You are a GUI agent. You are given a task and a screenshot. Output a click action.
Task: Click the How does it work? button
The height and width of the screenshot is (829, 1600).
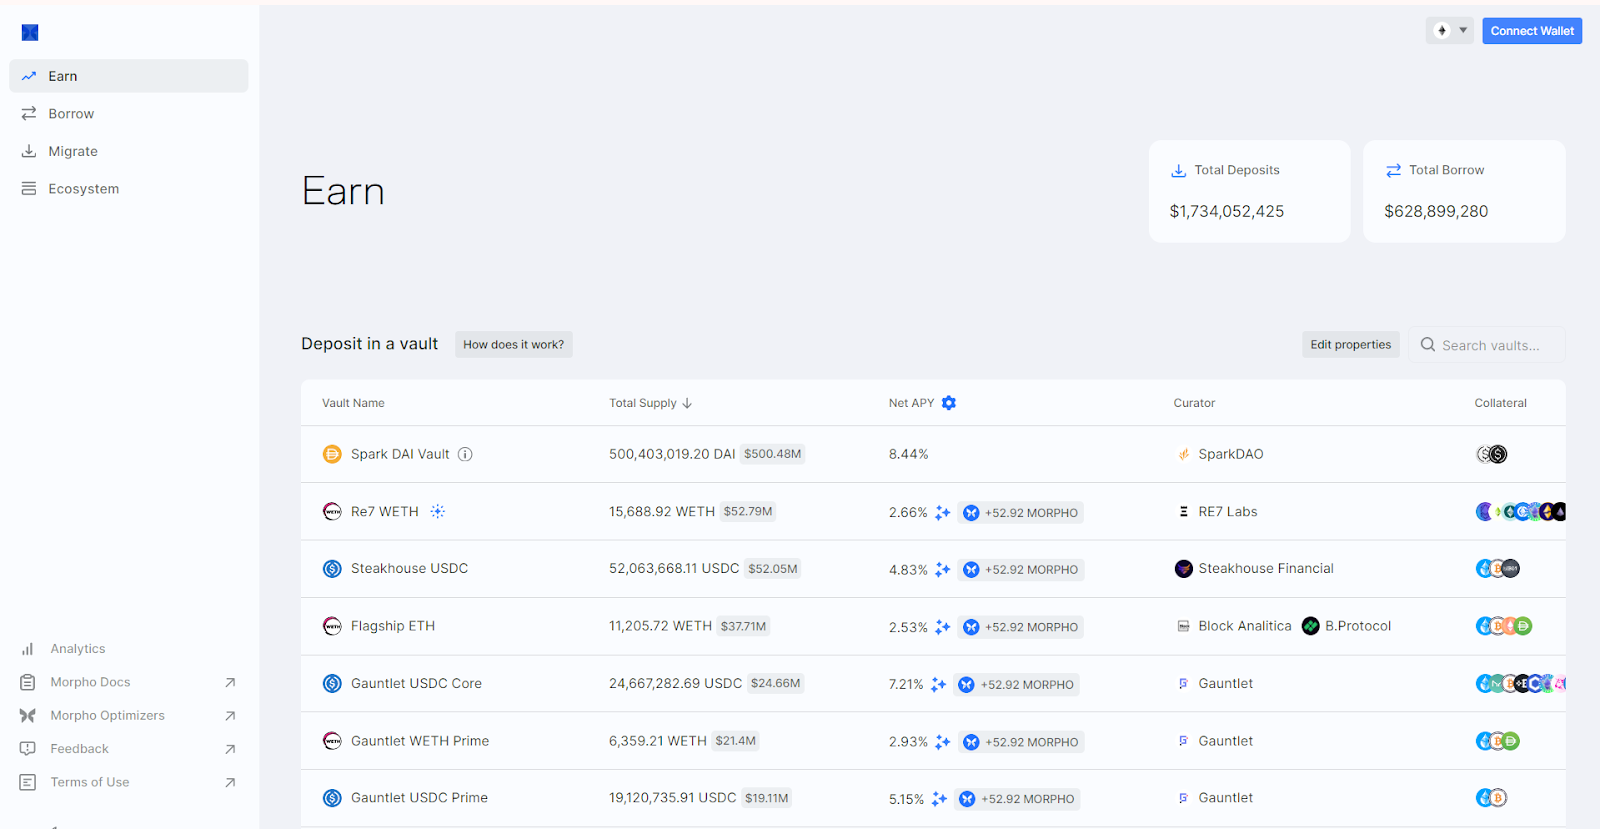(x=513, y=344)
